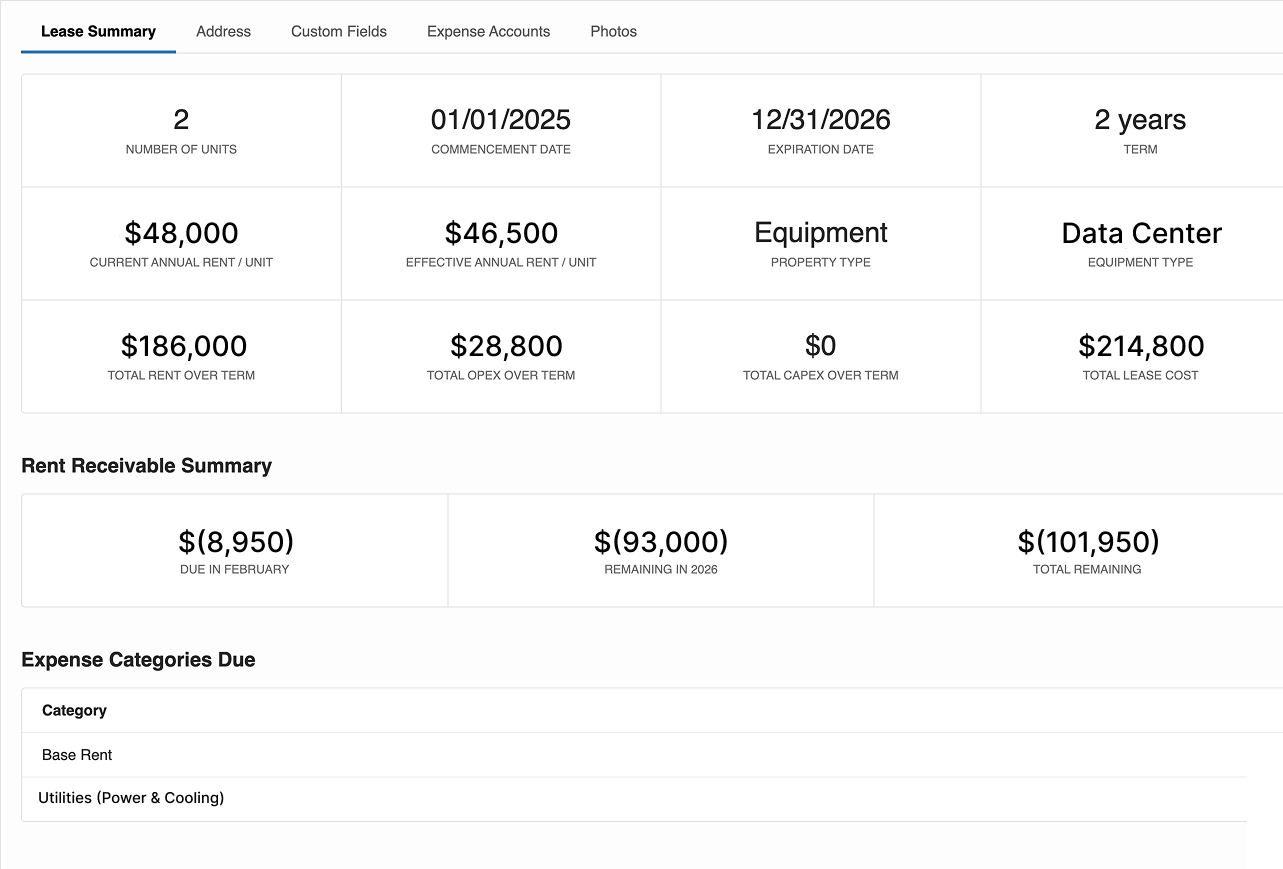1283x869 pixels.
Task: Click the $186,000 Total Rent Over Term
Action: coord(183,346)
